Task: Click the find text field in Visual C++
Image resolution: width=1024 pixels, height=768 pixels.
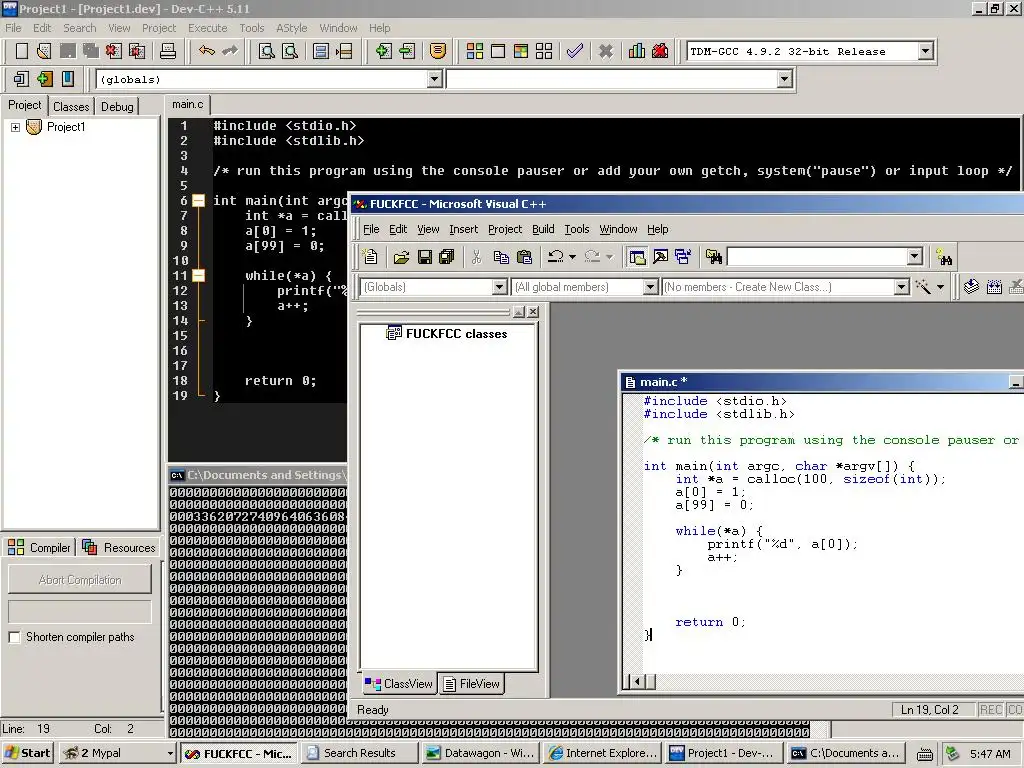Action: pyautogui.click(x=817, y=257)
